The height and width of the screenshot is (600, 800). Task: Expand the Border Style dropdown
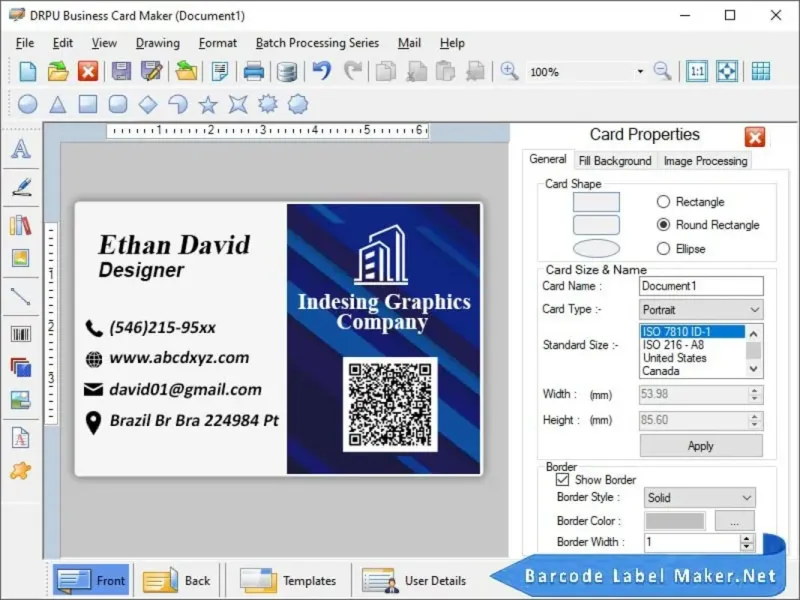699,497
